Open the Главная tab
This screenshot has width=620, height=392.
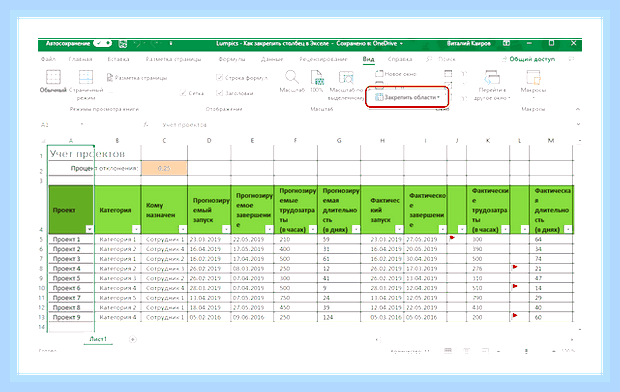click(x=80, y=59)
